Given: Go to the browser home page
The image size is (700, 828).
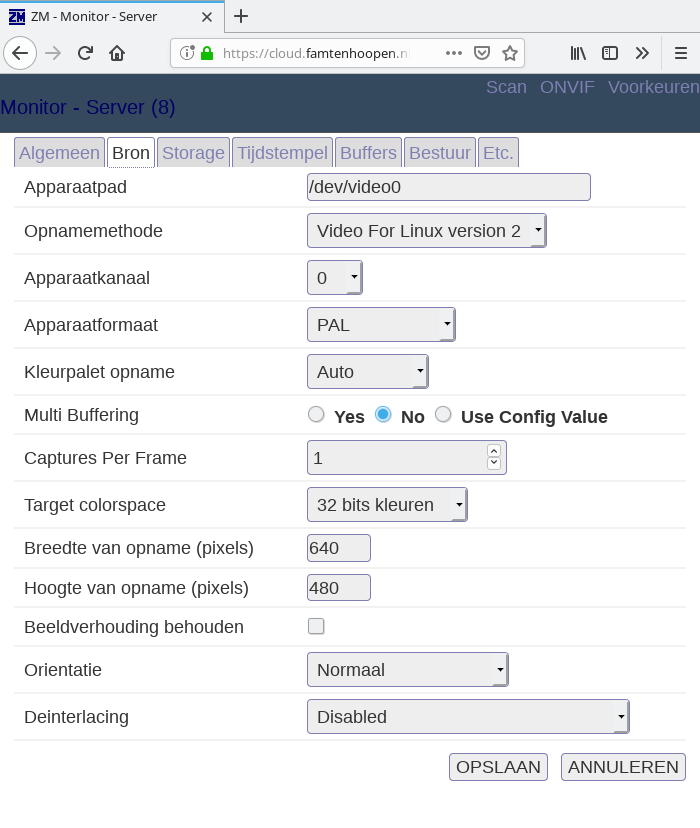Looking at the screenshot, I should 117,53.
